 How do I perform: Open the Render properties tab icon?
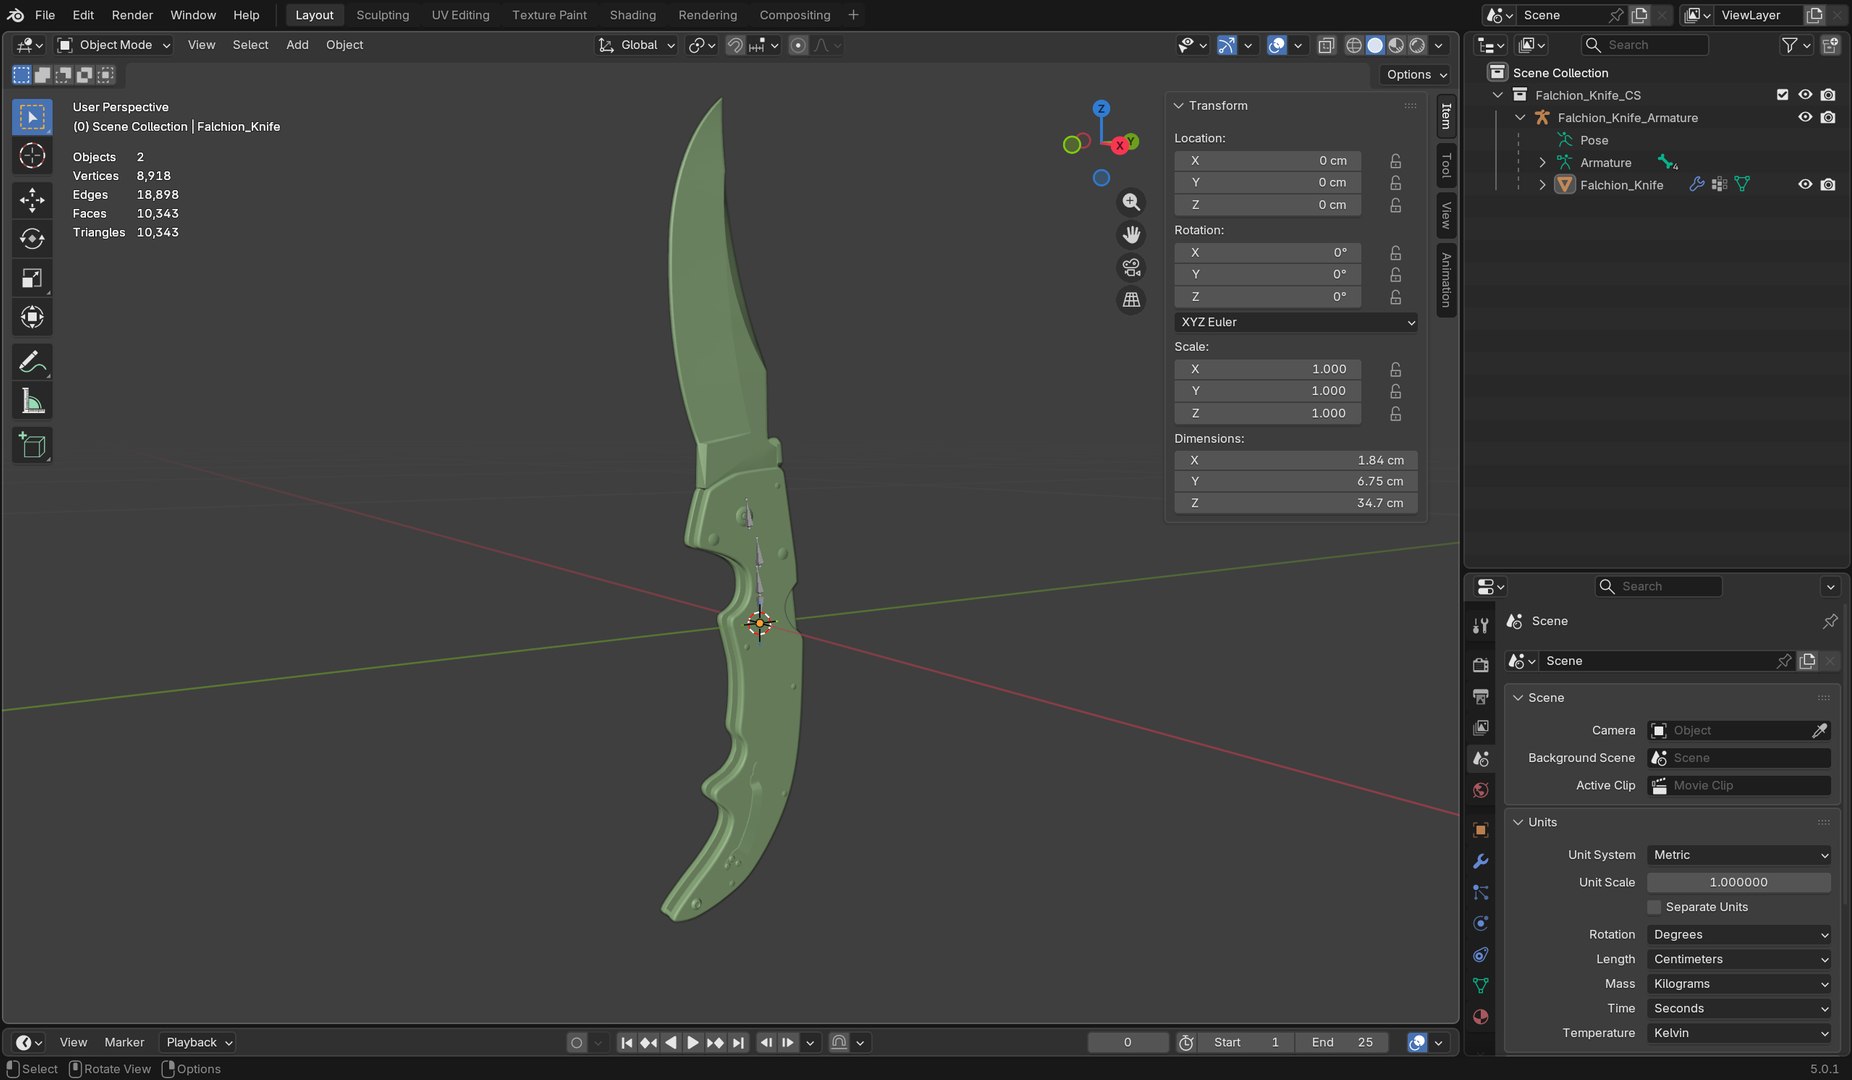point(1481,665)
